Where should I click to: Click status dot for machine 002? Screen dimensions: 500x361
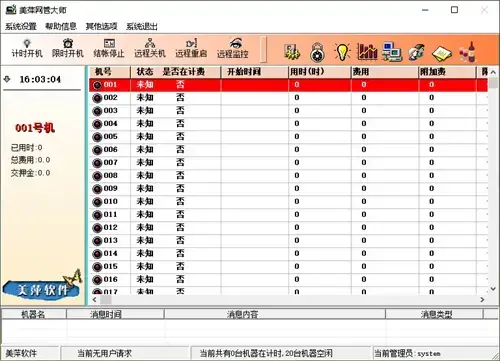pos(97,98)
